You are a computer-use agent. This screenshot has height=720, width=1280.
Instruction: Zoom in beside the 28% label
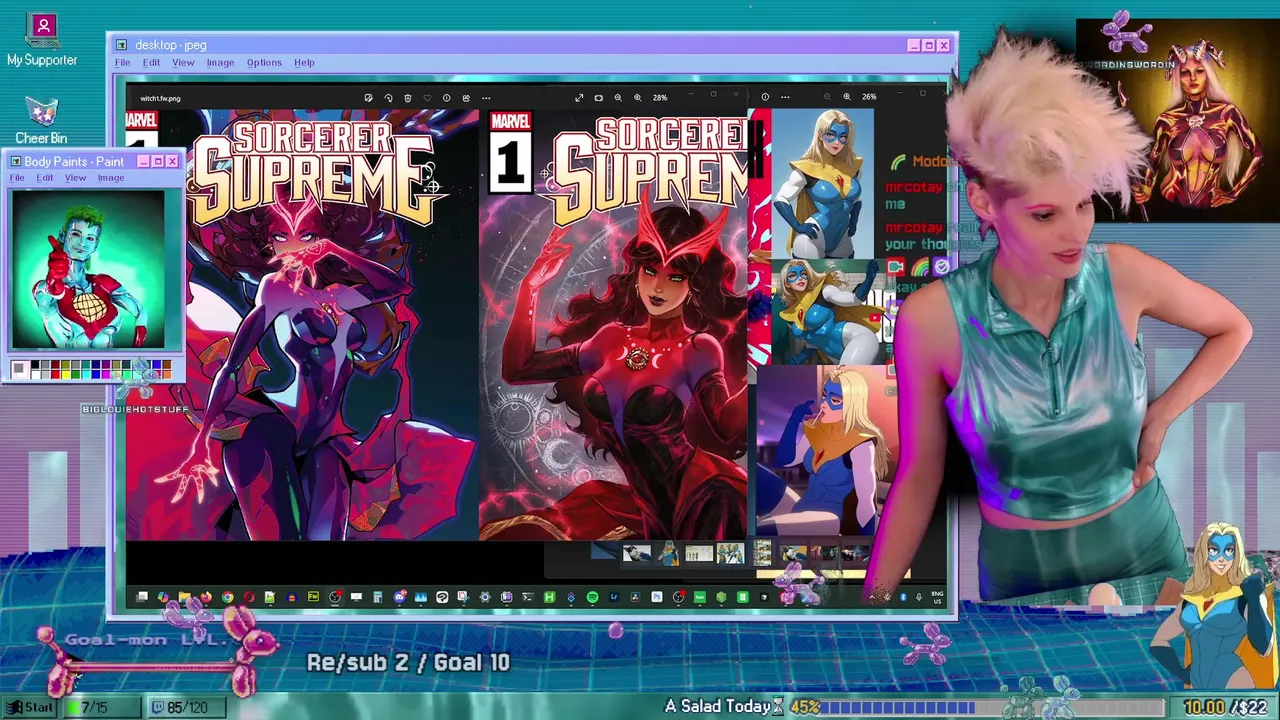pos(638,97)
